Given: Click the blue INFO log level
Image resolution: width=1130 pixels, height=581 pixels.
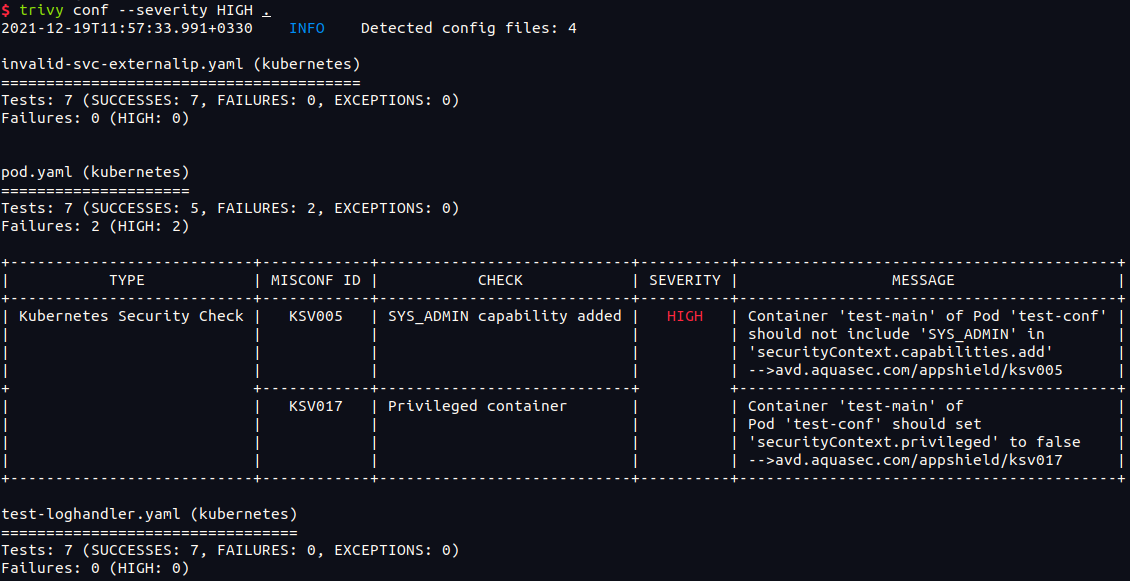Looking at the screenshot, I should click(x=307, y=28).
